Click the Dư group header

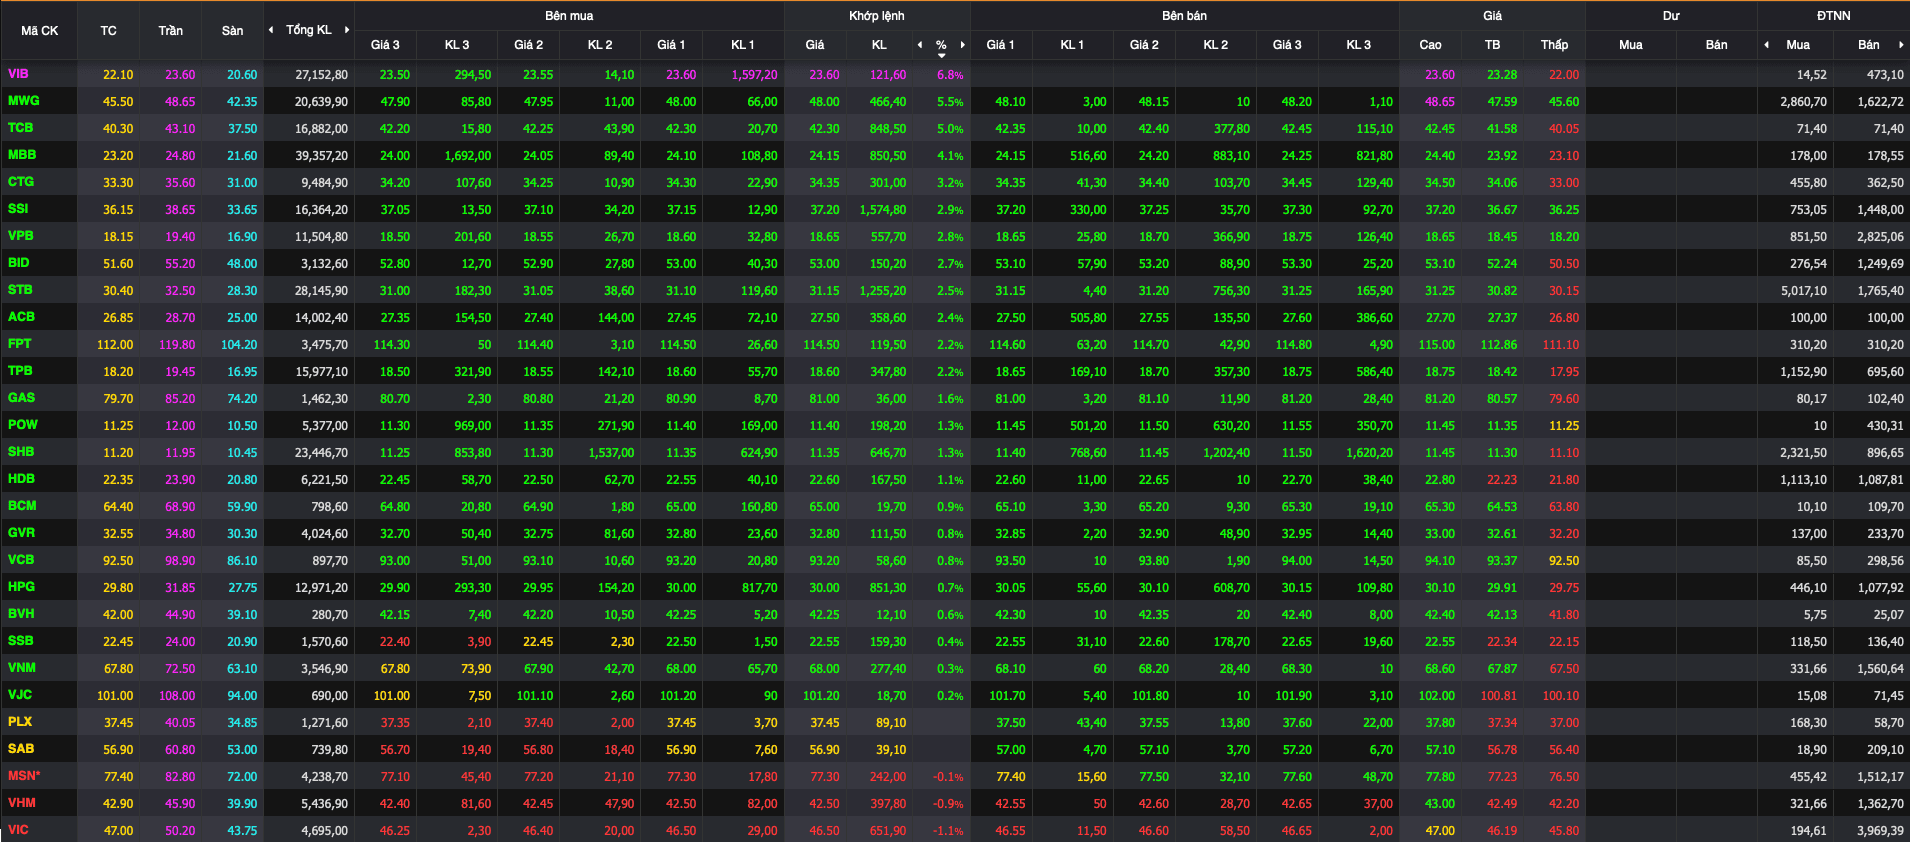(x=1671, y=16)
